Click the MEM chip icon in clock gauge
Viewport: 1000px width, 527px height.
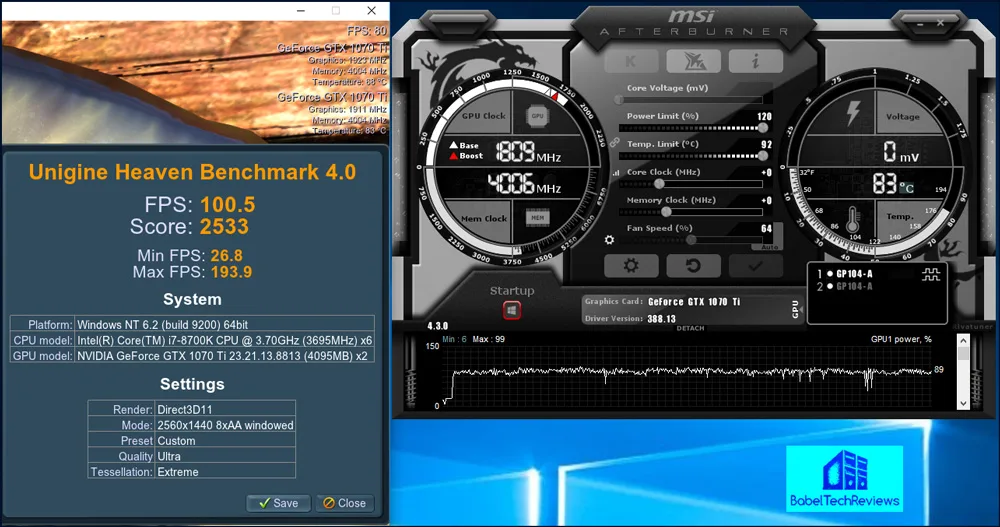(x=538, y=218)
